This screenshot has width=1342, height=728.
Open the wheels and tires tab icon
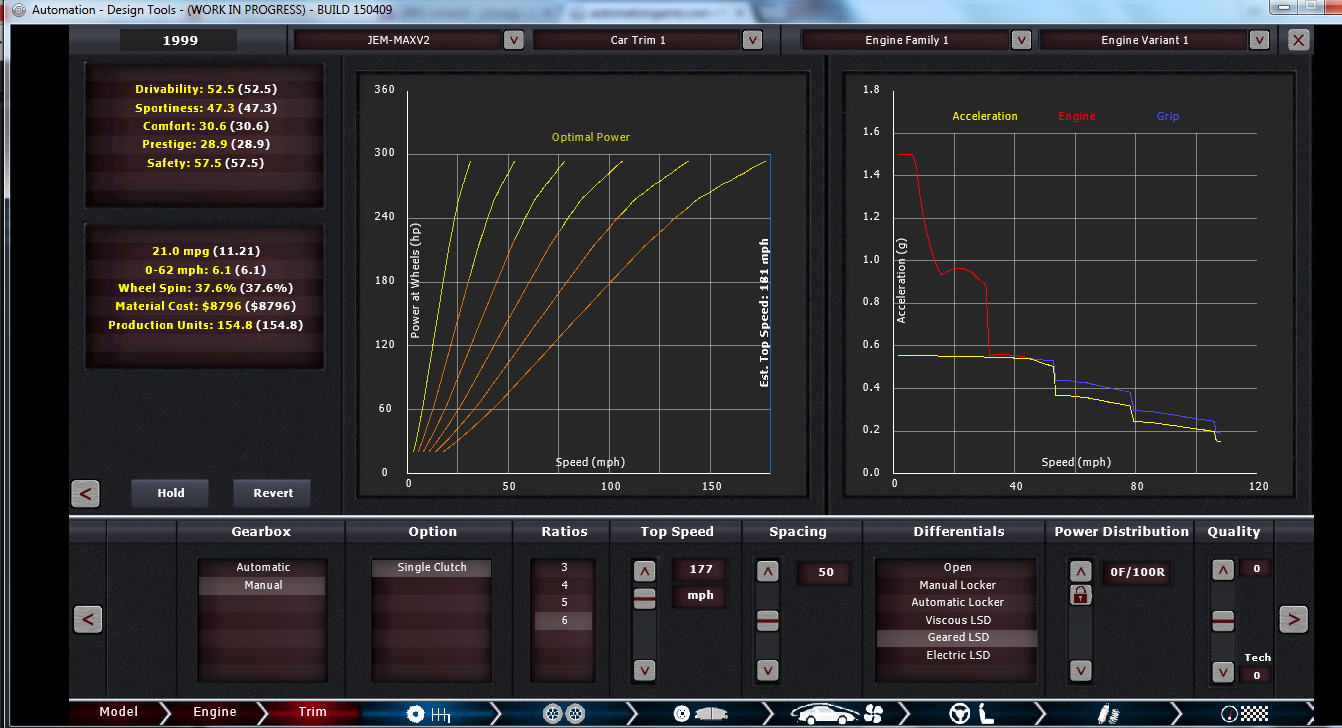(x=563, y=713)
